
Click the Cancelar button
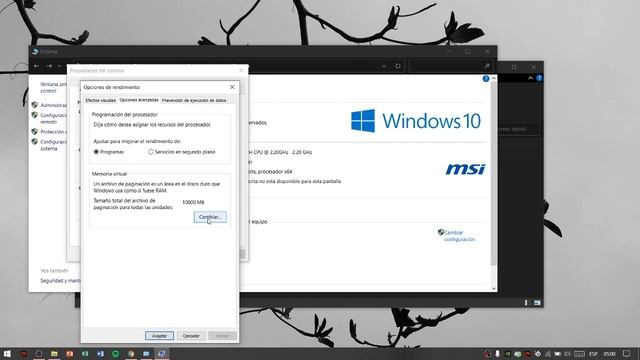tap(191, 336)
